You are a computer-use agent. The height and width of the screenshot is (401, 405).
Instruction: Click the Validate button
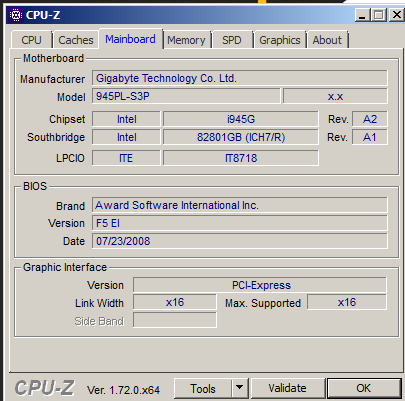(287, 388)
